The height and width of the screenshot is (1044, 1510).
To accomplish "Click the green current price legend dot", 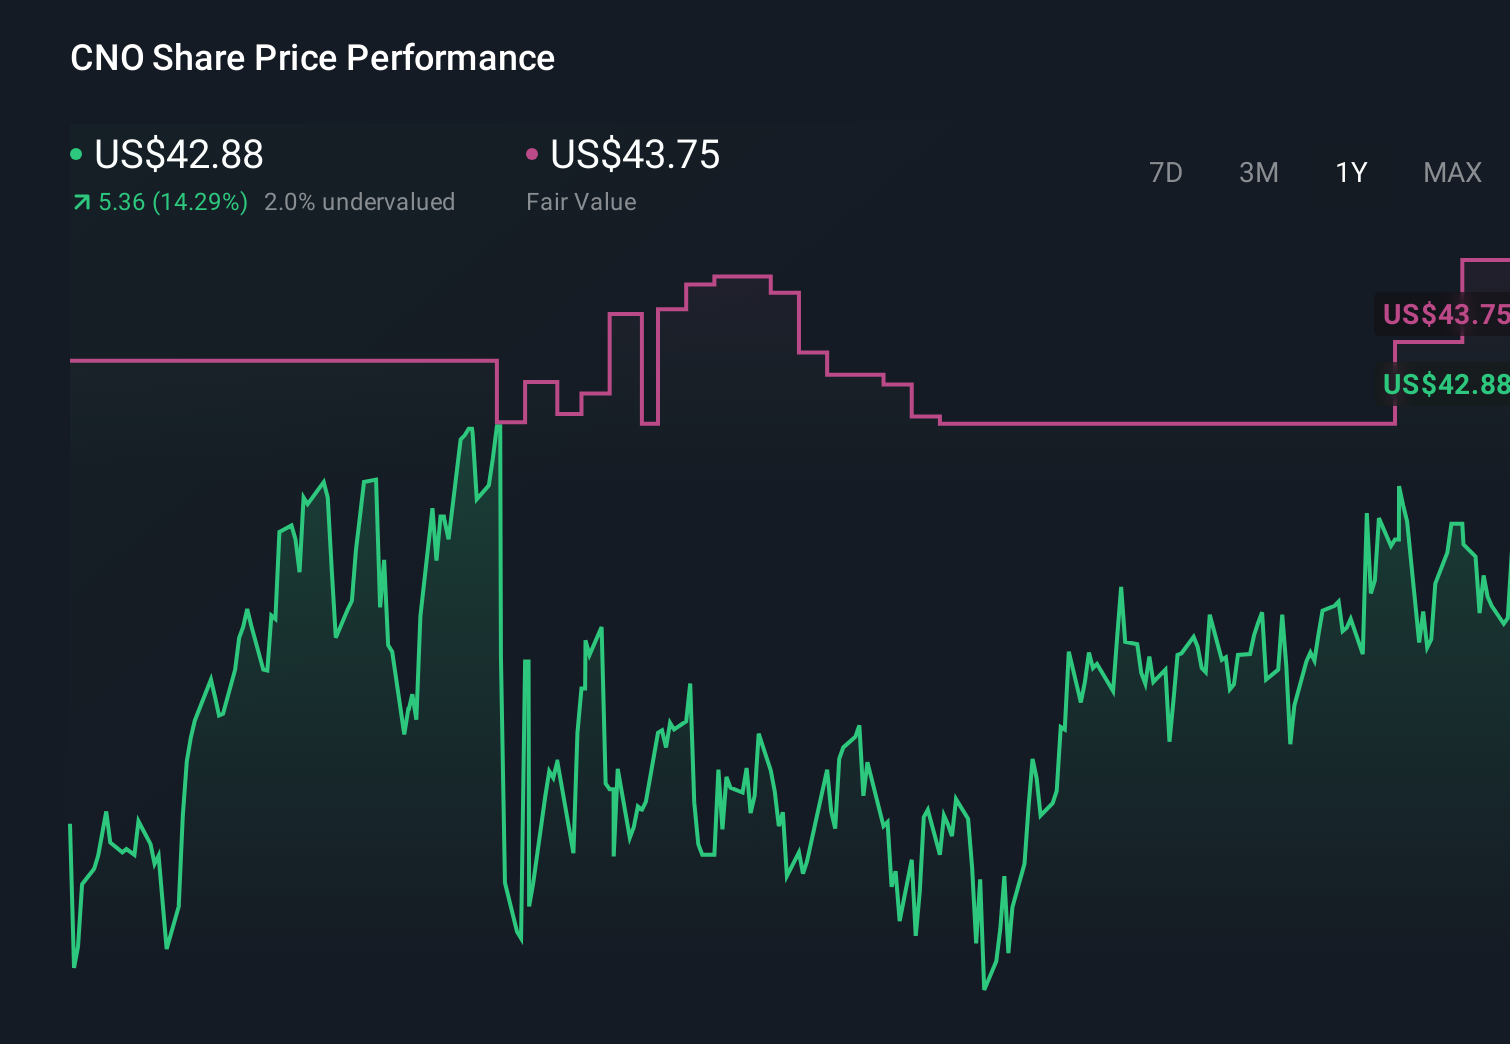I will click(x=76, y=154).
